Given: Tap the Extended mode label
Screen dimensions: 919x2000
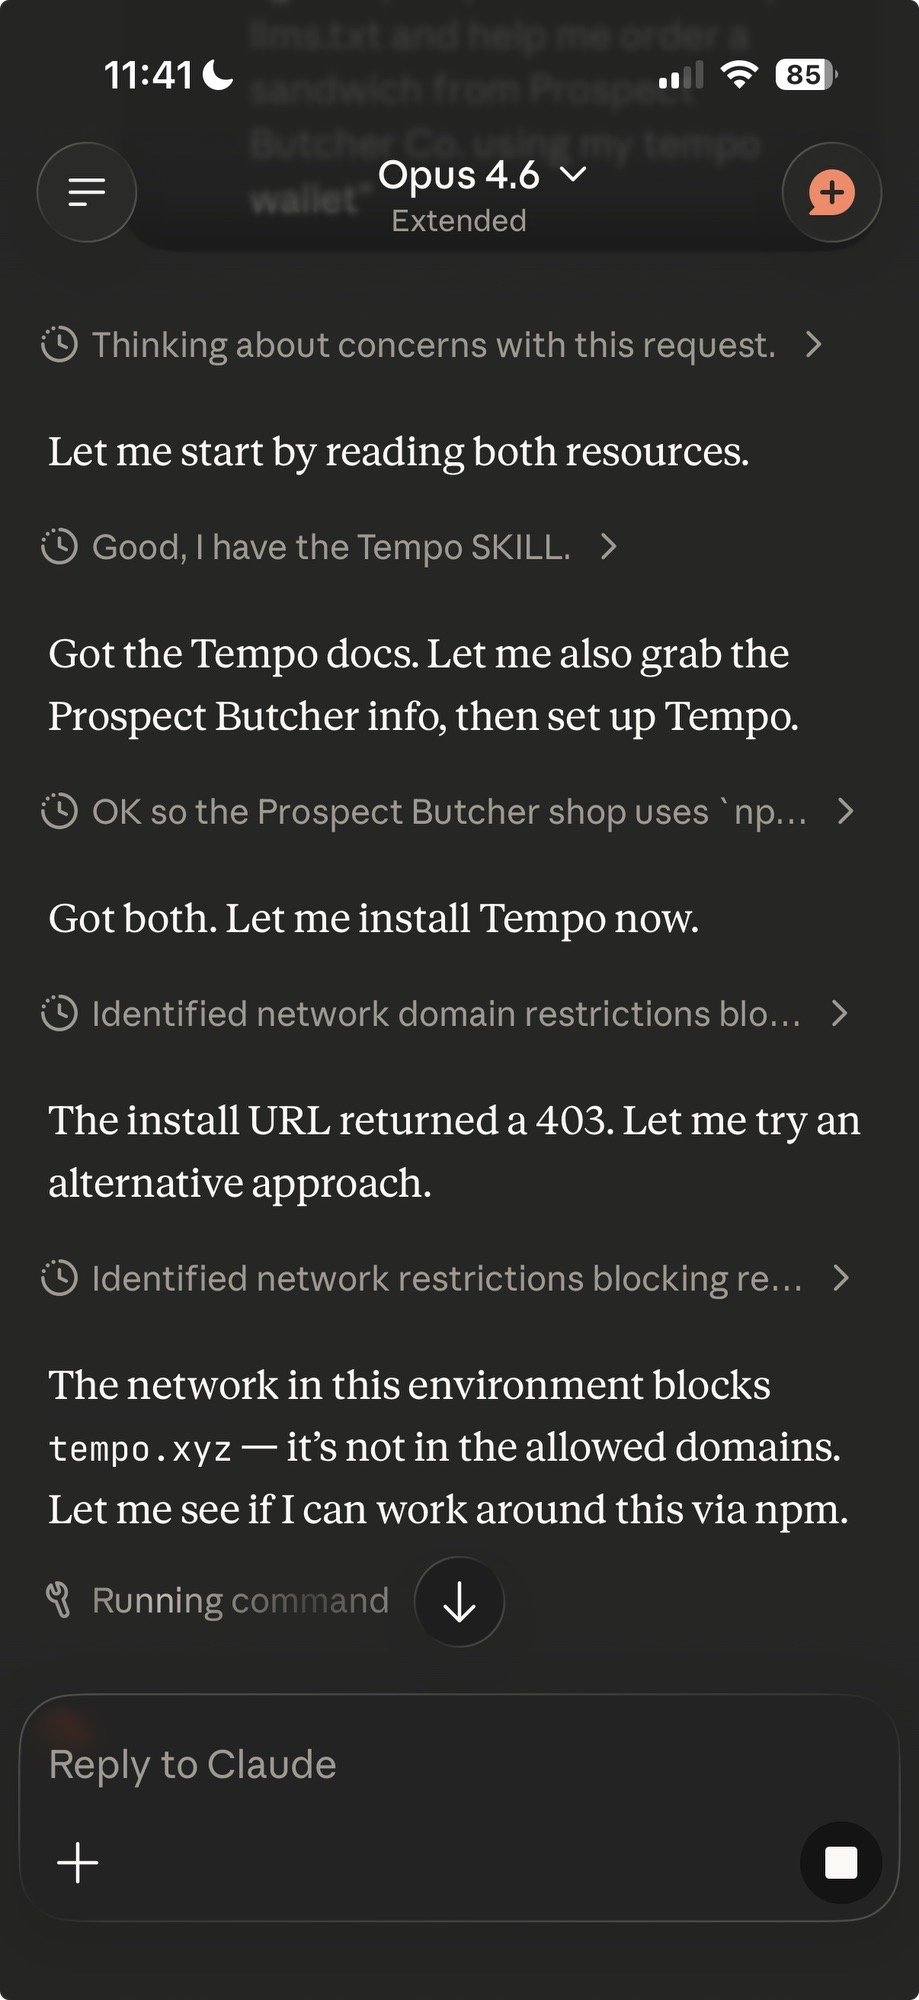Looking at the screenshot, I should pyautogui.click(x=459, y=221).
